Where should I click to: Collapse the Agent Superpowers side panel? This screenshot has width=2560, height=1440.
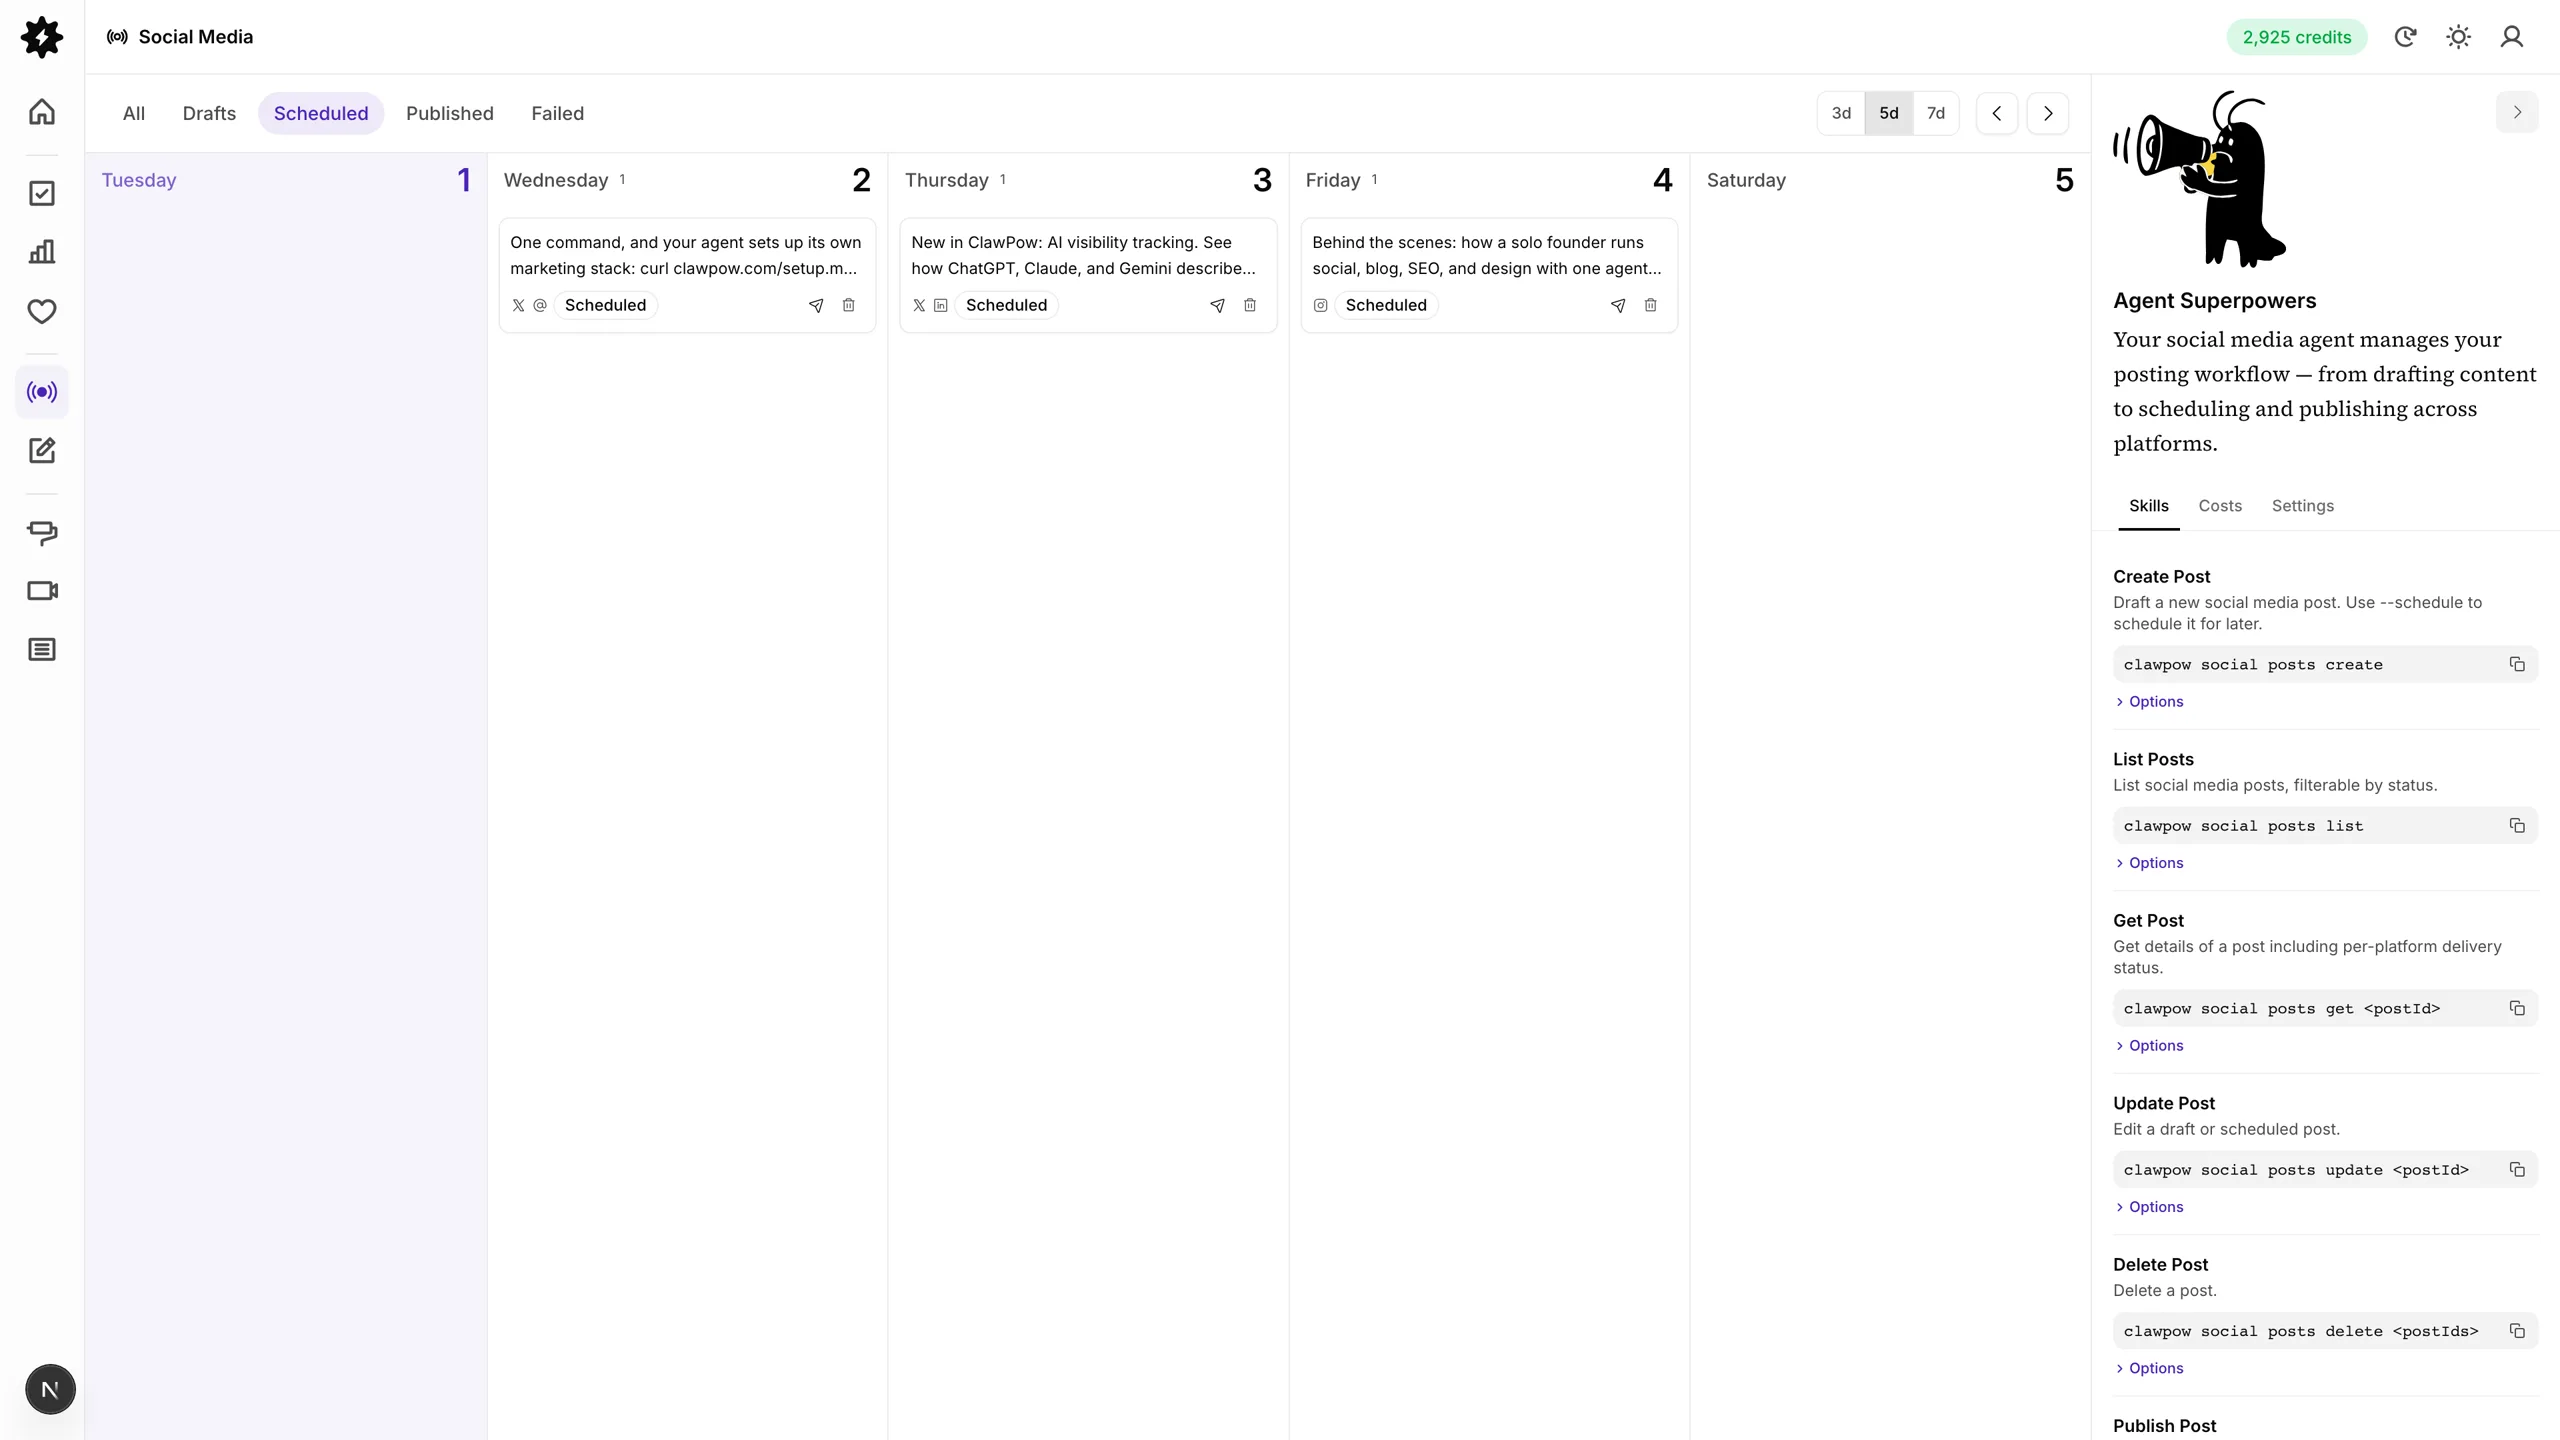coord(2517,112)
